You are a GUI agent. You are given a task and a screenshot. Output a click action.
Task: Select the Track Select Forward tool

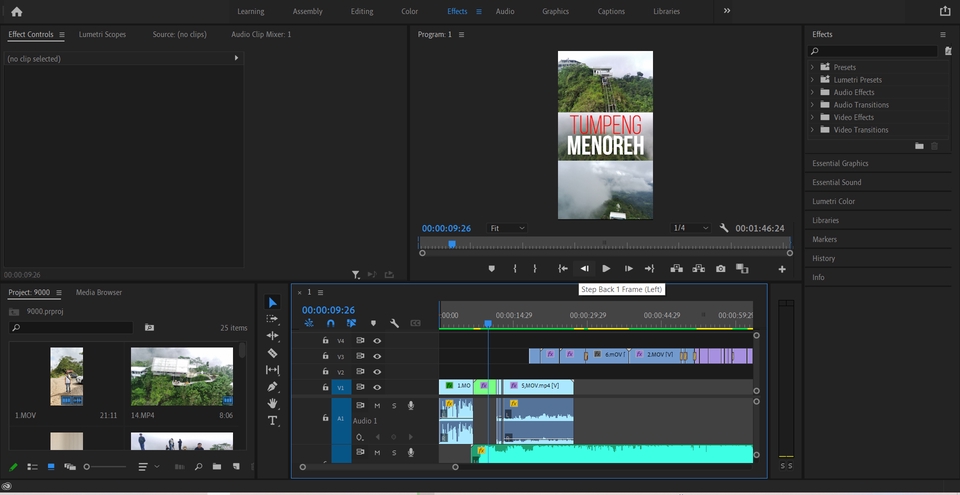click(272, 319)
